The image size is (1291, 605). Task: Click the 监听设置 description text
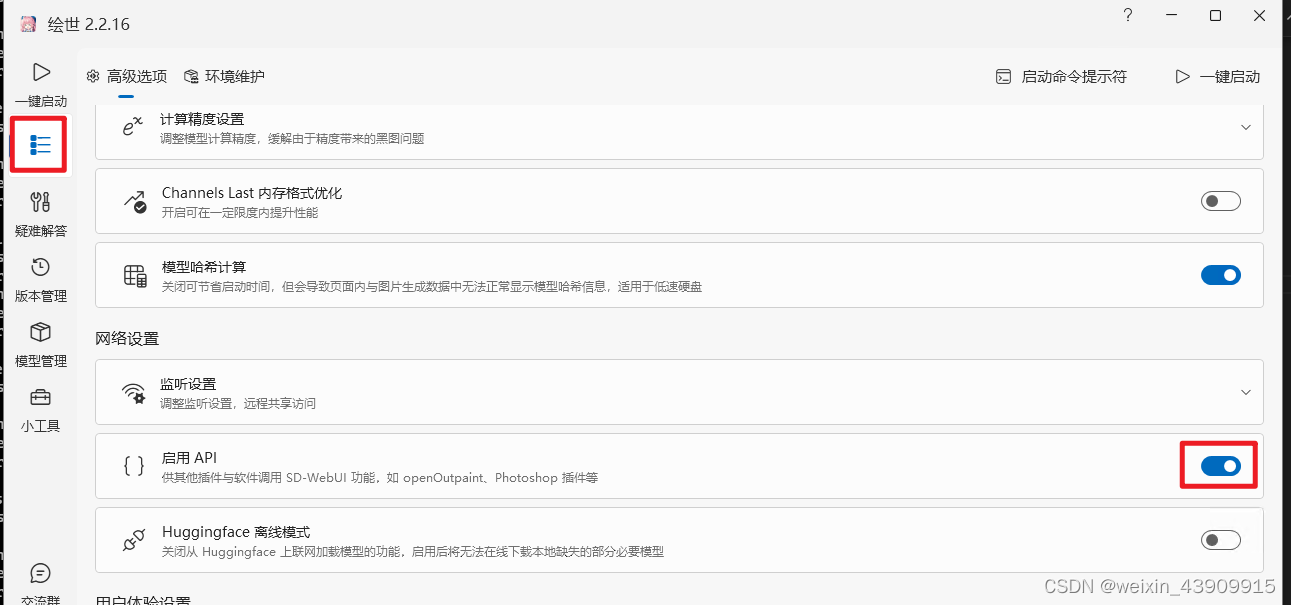click(239, 404)
